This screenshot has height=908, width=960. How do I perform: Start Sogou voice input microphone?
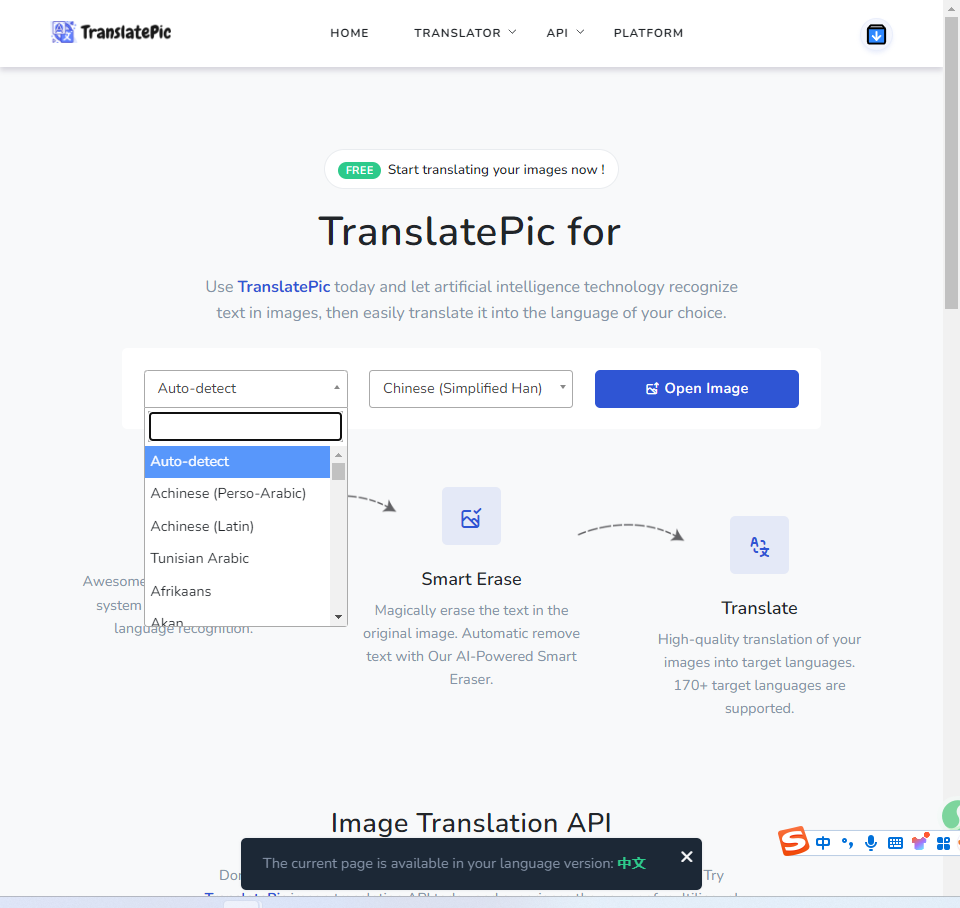click(x=871, y=843)
